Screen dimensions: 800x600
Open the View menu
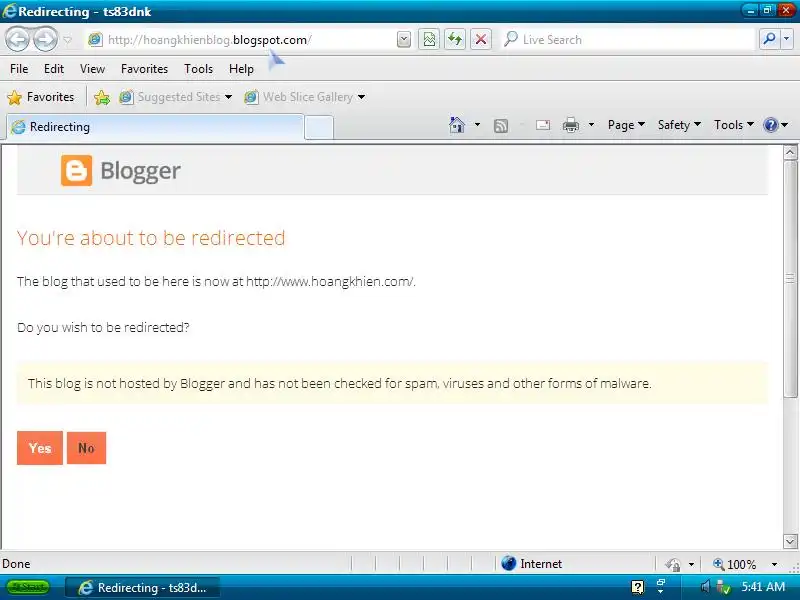point(92,68)
